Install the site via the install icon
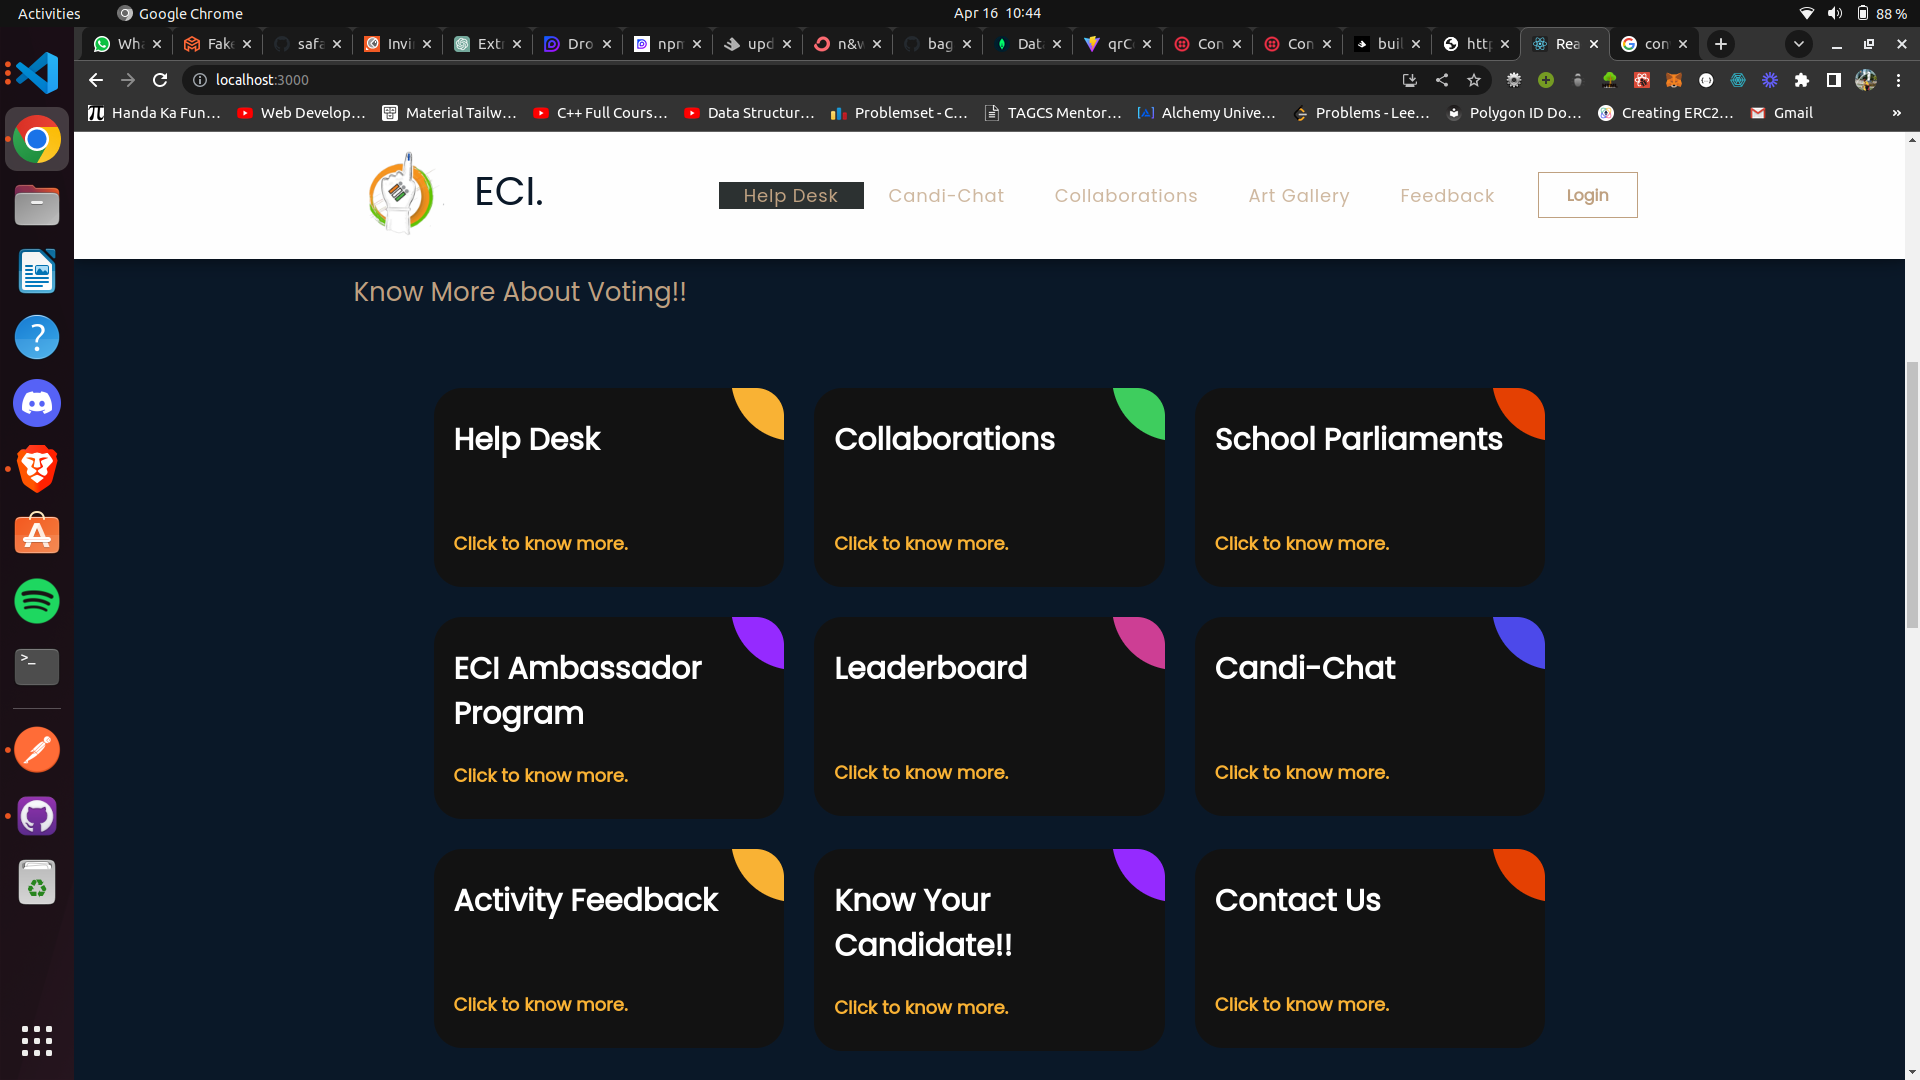This screenshot has width=1920, height=1080. [x=1409, y=80]
